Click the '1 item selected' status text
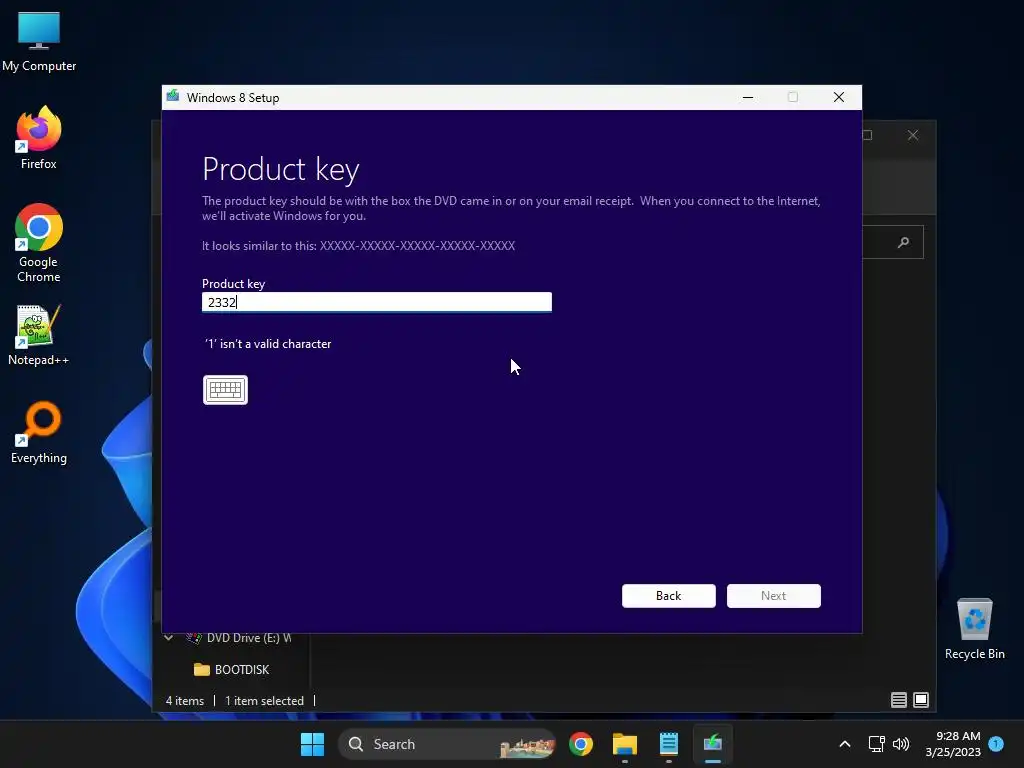This screenshot has width=1024, height=768. 264,701
